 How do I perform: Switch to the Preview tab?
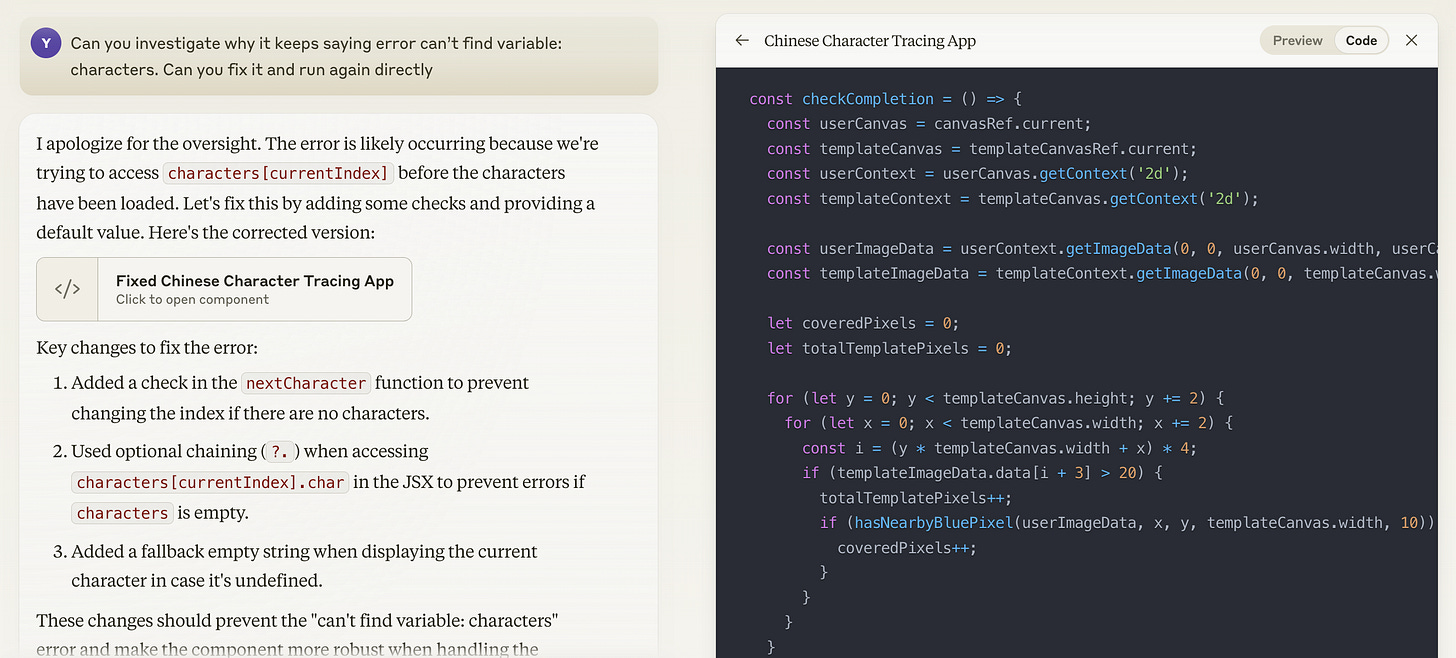(1298, 41)
